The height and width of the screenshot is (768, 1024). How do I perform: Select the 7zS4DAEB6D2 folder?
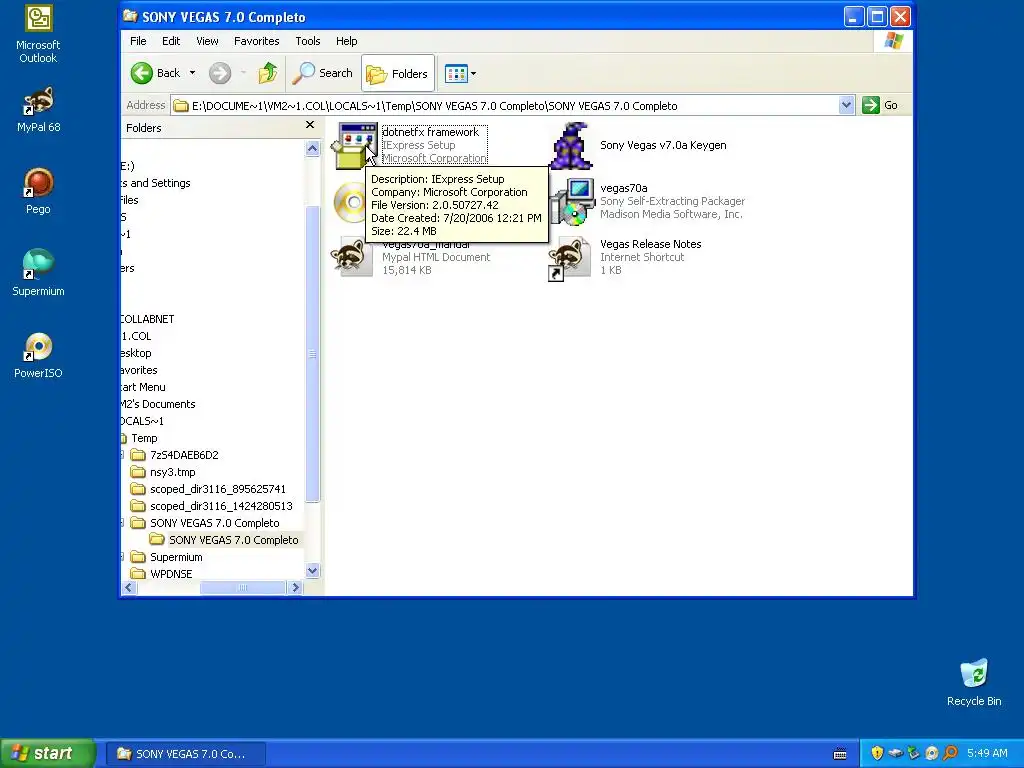click(184, 455)
